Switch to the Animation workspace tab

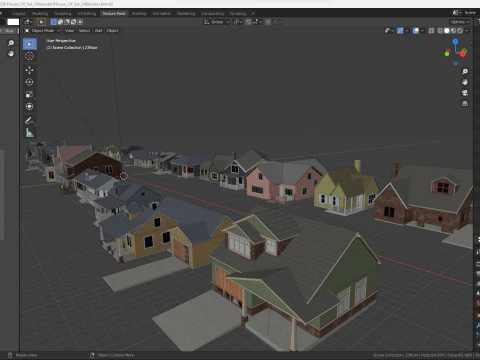click(x=162, y=14)
